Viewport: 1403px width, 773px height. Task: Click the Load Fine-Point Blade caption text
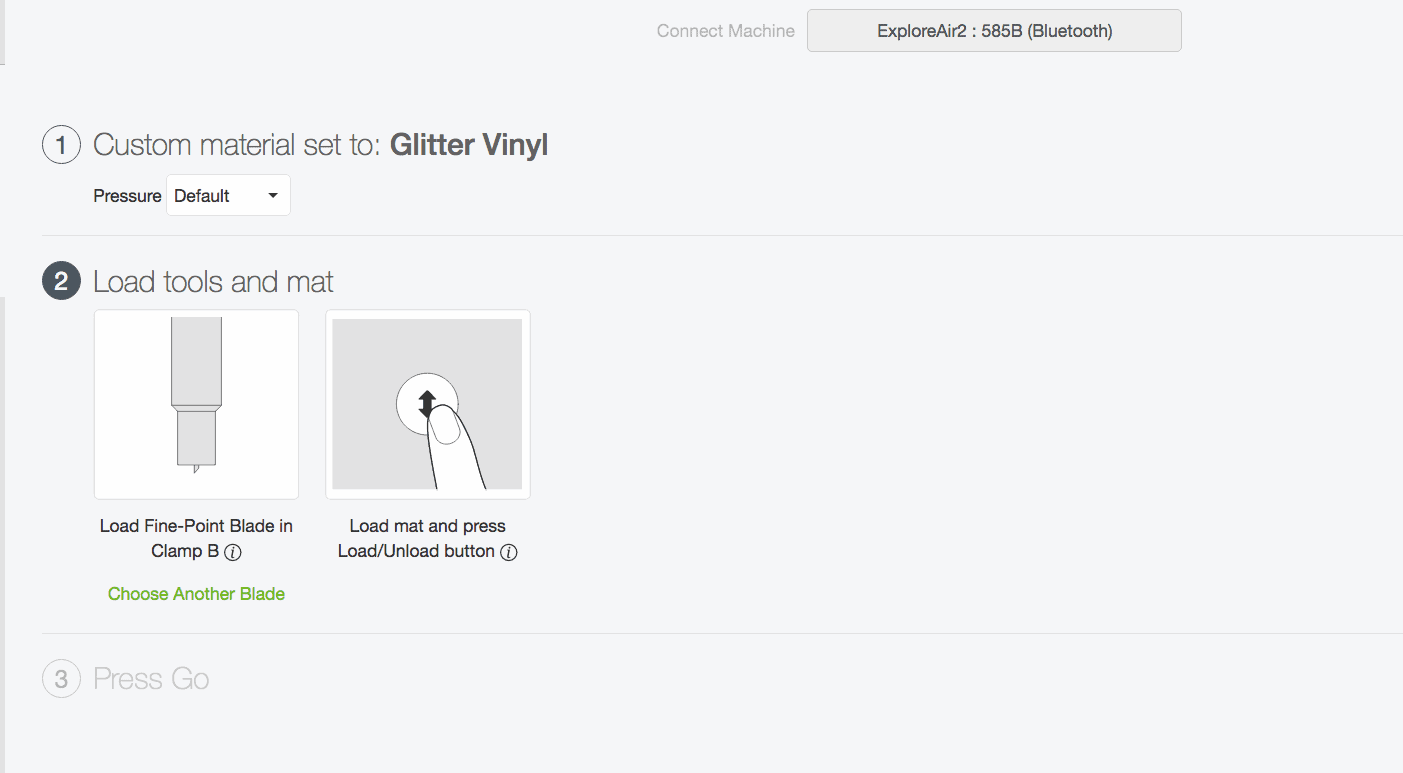(x=196, y=526)
